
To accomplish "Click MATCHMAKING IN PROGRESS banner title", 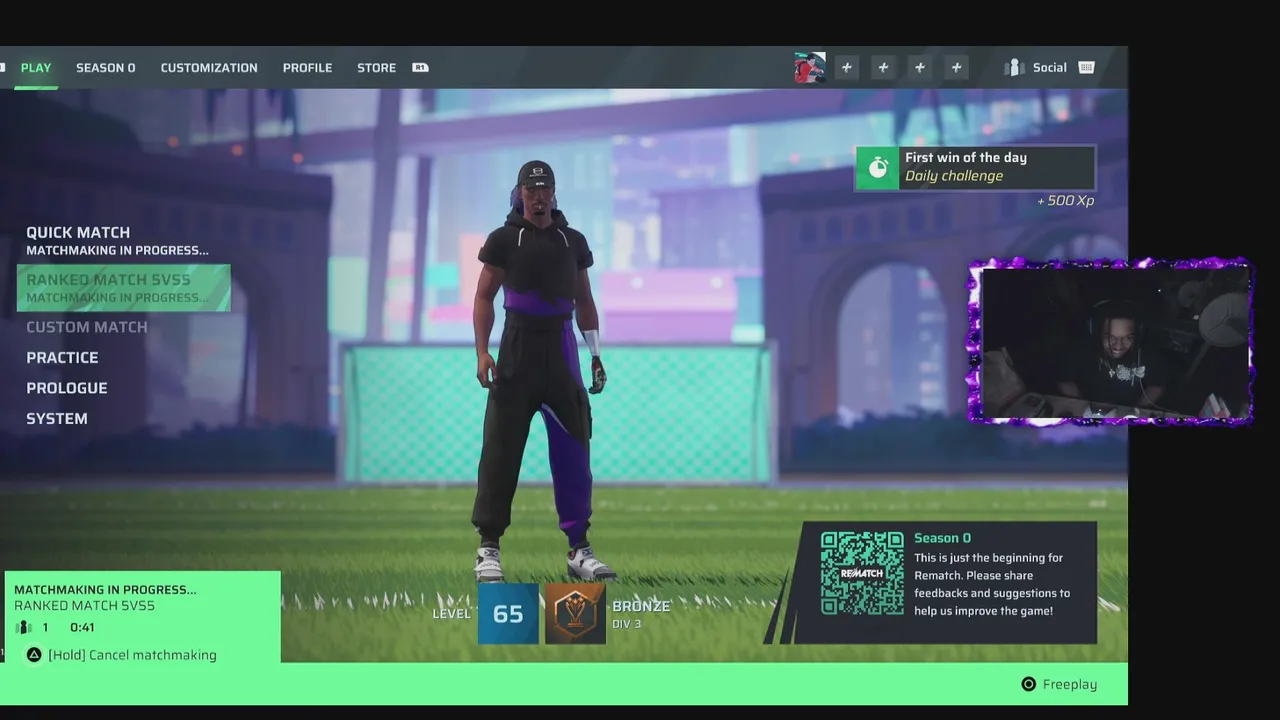I will (105, 590).
